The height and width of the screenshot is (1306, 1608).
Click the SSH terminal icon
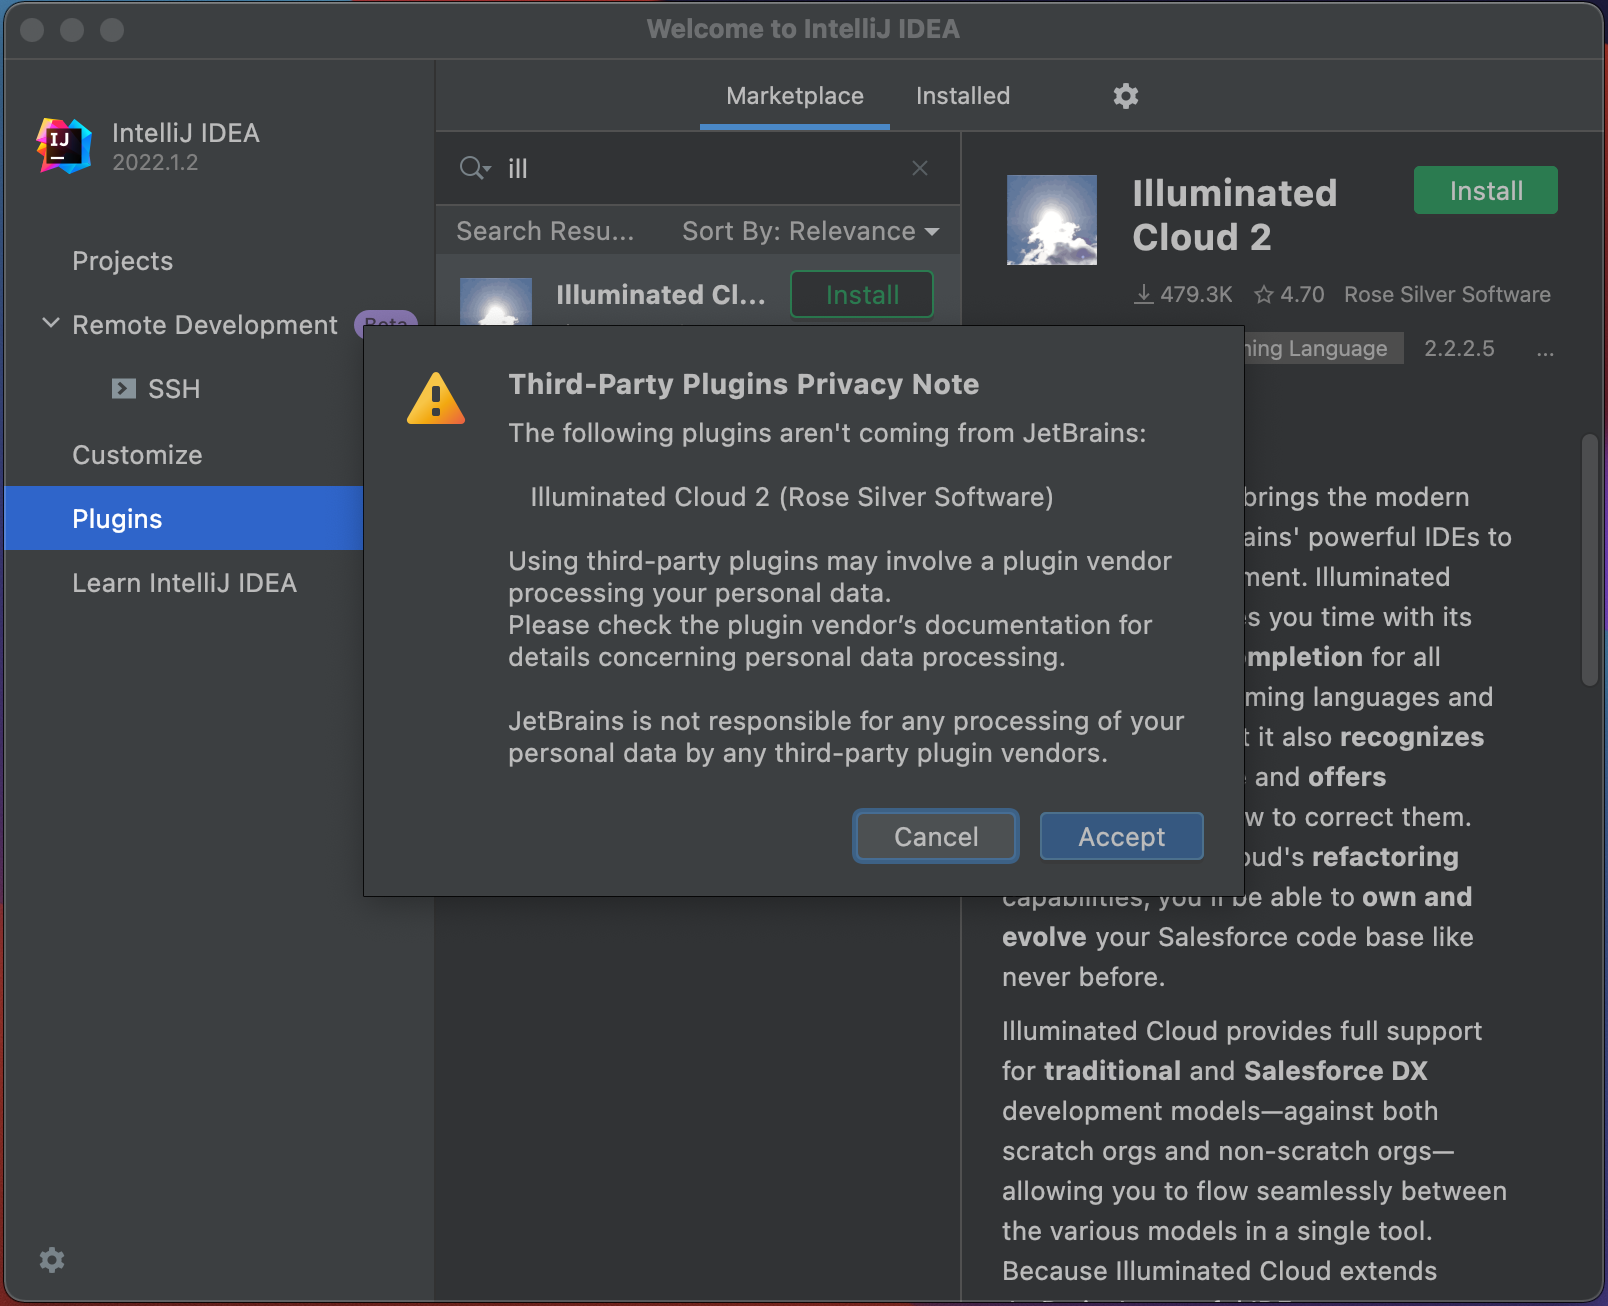tap(124, 389)
